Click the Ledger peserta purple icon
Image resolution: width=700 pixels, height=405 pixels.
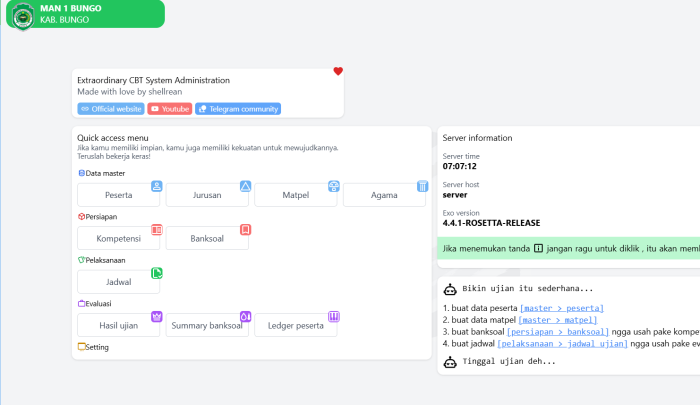[334, 316]
